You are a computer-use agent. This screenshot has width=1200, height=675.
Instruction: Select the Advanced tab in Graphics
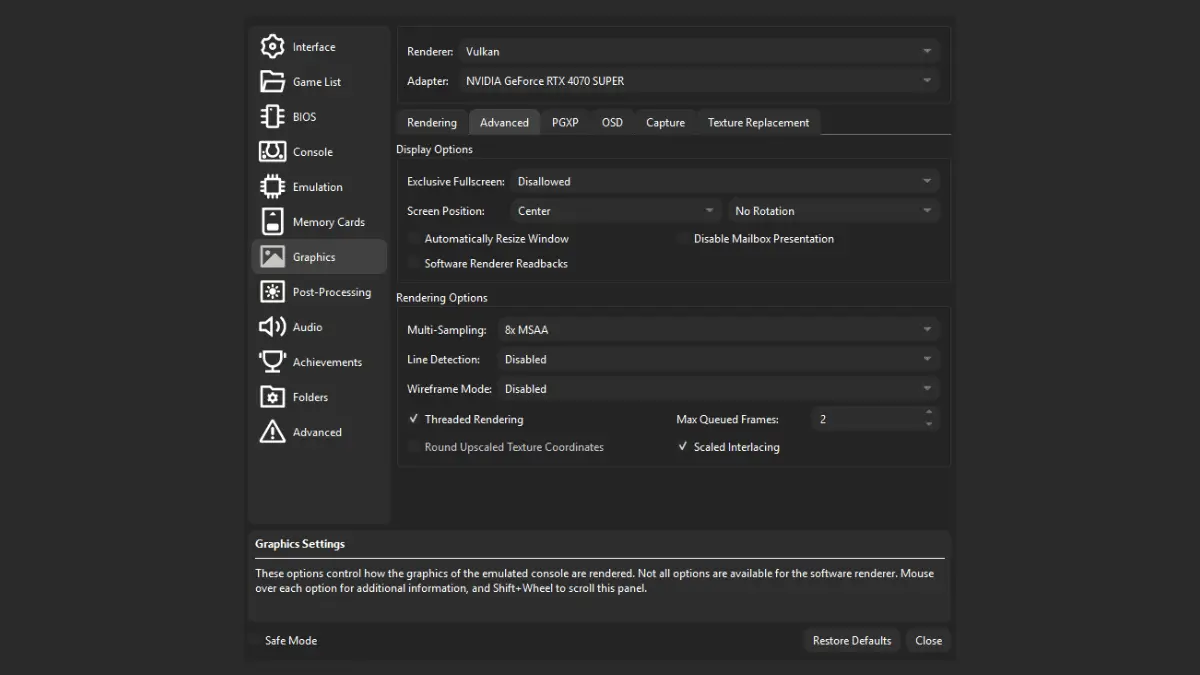[x=504, y=123]
